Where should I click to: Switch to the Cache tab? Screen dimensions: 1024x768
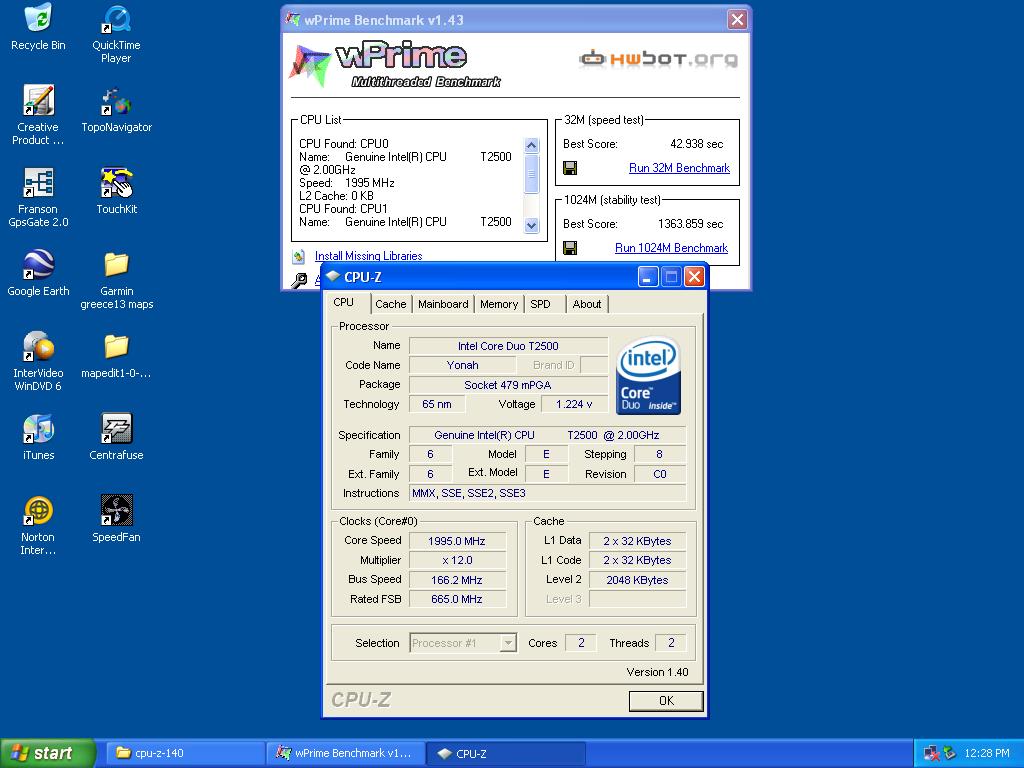[391, 304]
